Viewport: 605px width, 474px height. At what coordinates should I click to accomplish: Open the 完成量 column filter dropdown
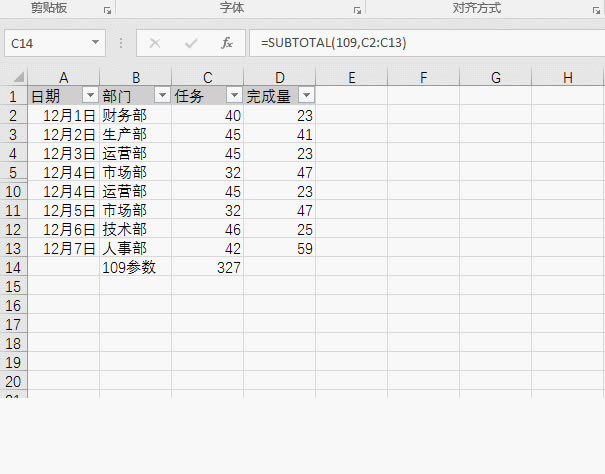pos(306,95)
